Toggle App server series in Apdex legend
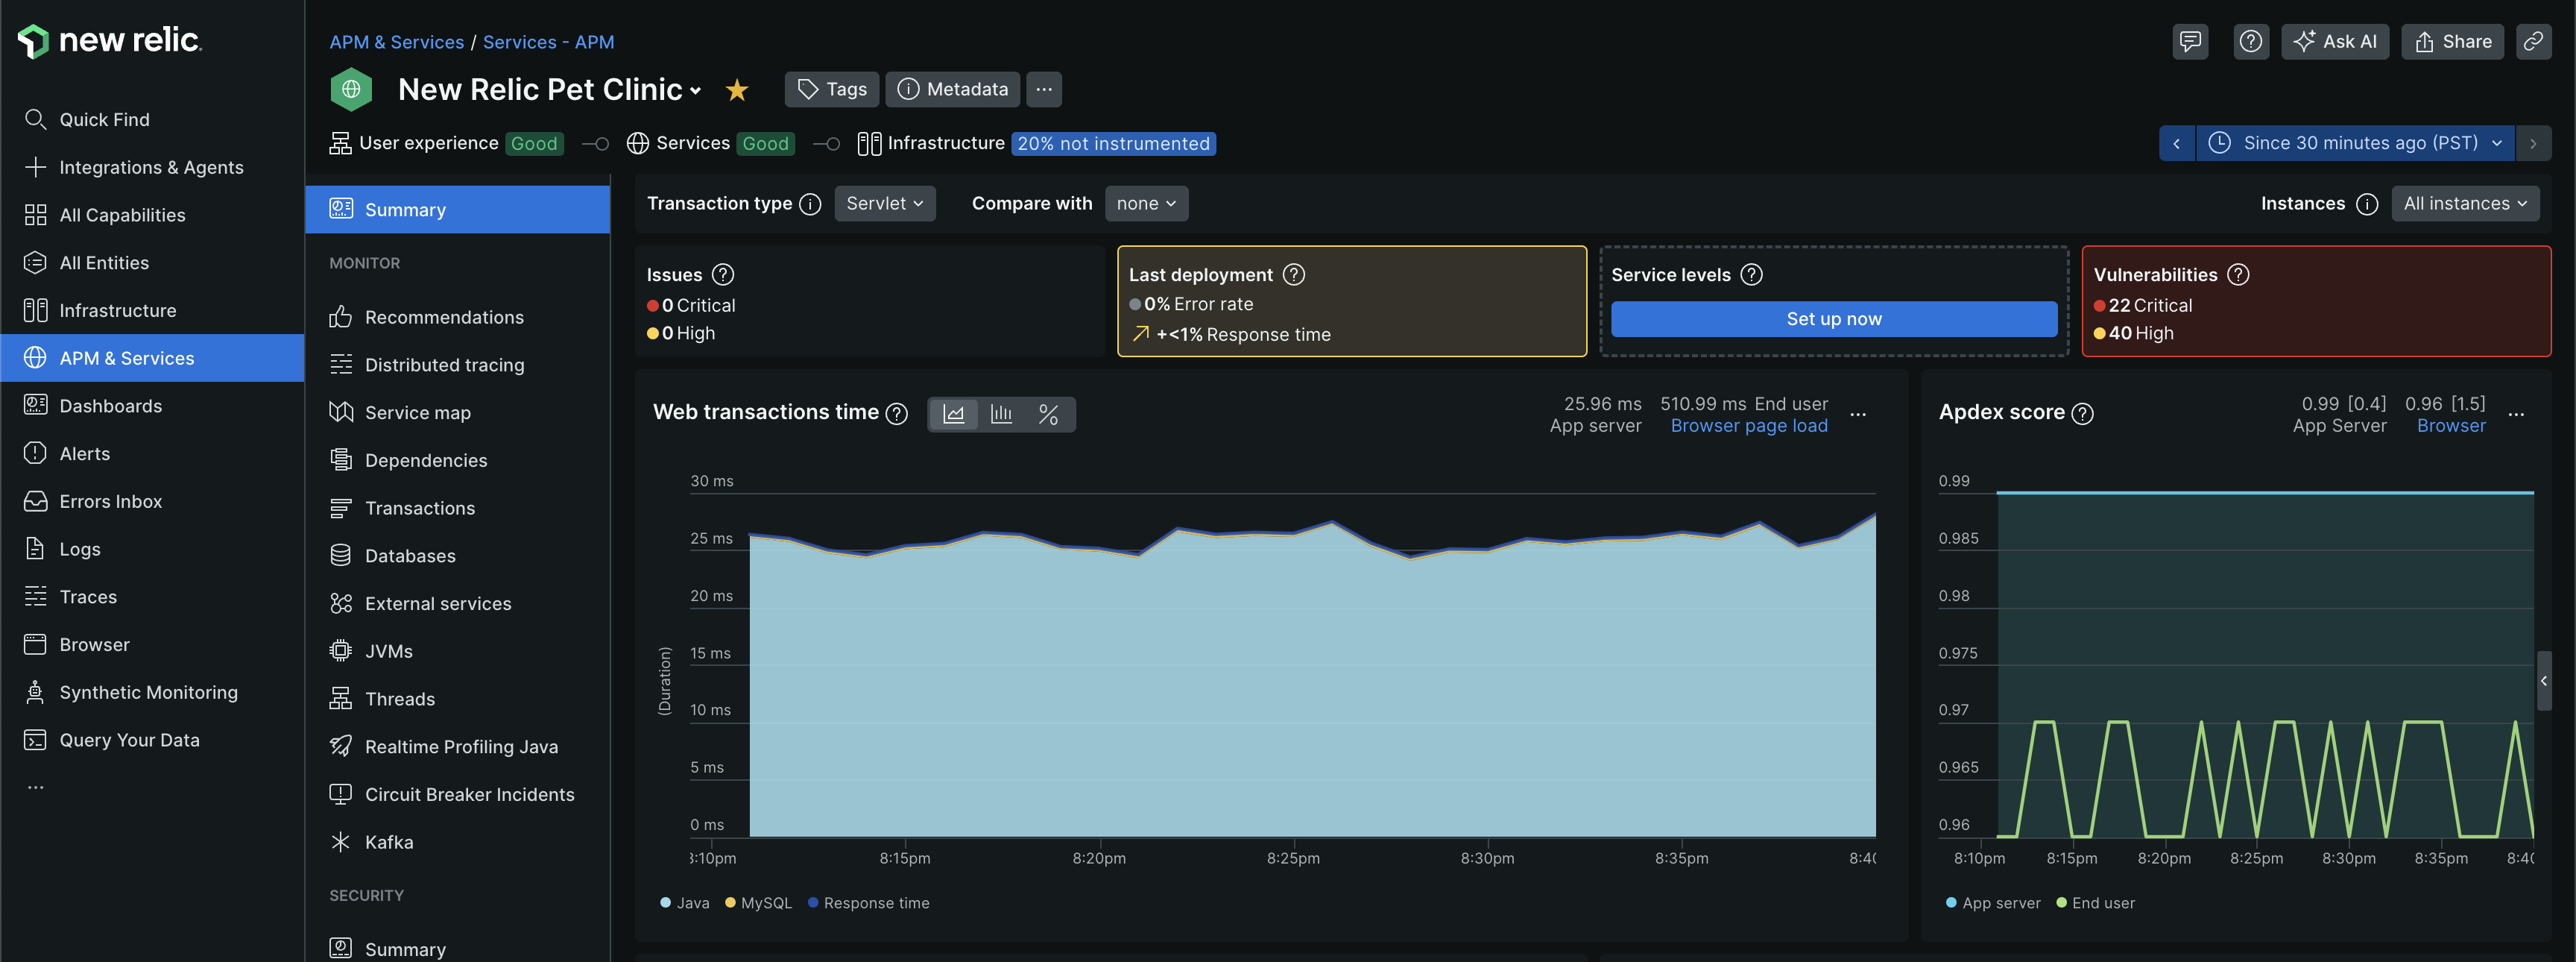Viewport: 2576px width, 962px height. point(1993,903)
